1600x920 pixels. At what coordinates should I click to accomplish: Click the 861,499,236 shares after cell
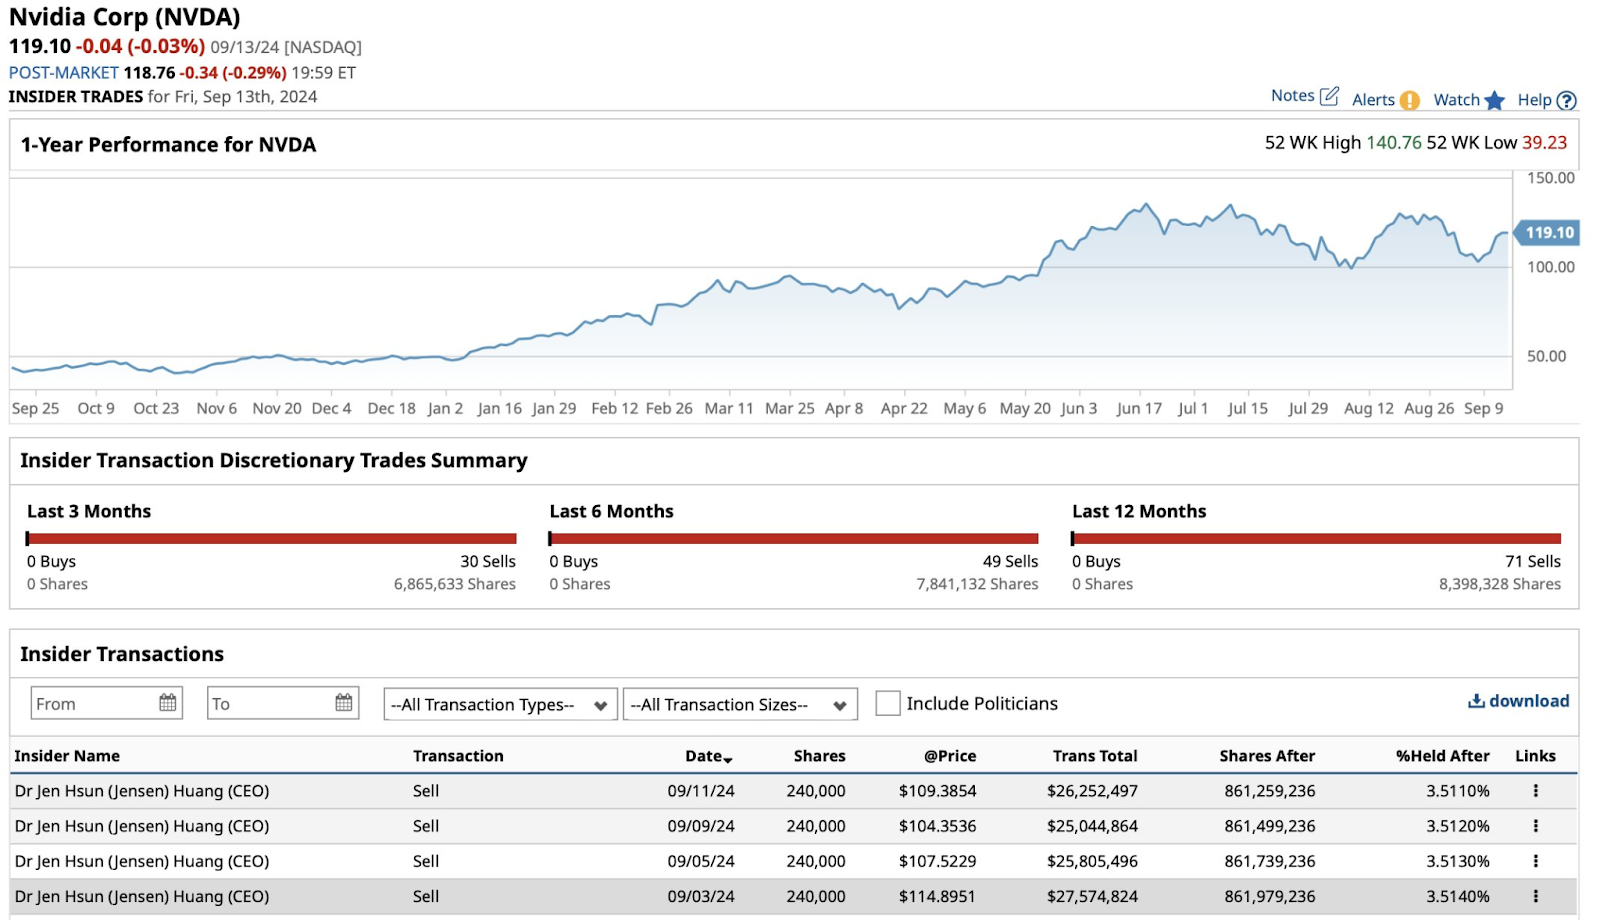(x=1270, y=826)
